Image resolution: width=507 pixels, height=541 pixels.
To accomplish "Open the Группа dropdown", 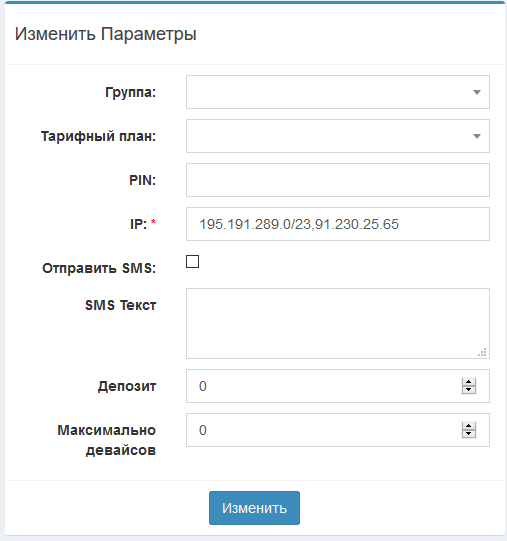I will (338, 92).
